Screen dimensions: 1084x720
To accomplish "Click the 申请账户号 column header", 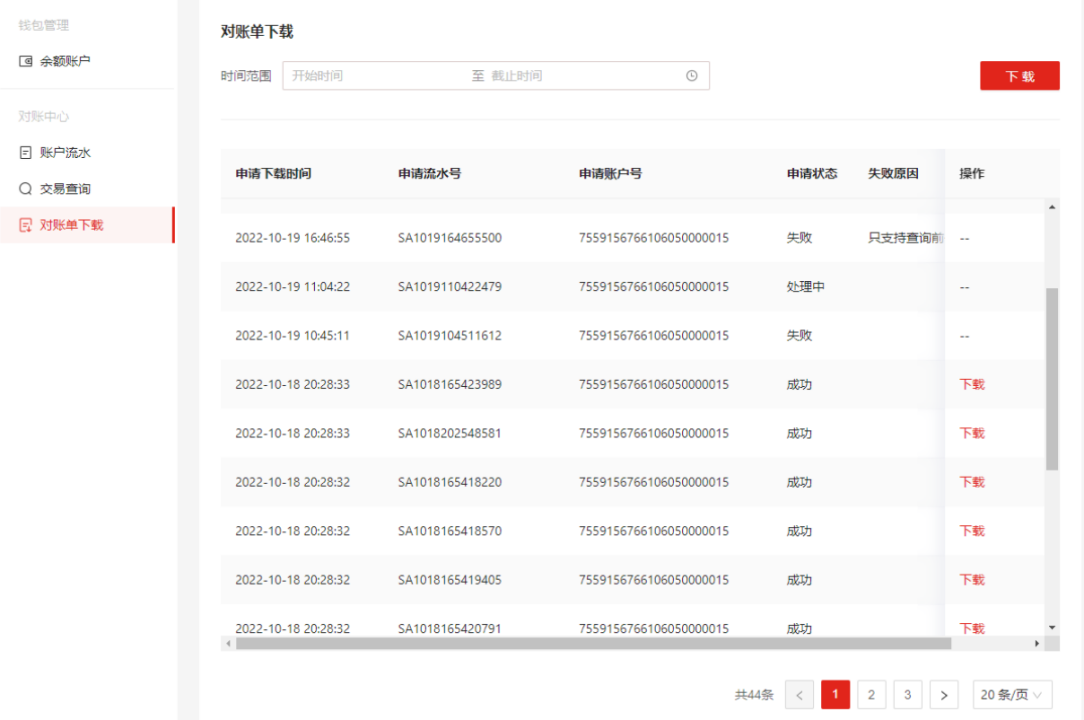I will coord(610,173).
